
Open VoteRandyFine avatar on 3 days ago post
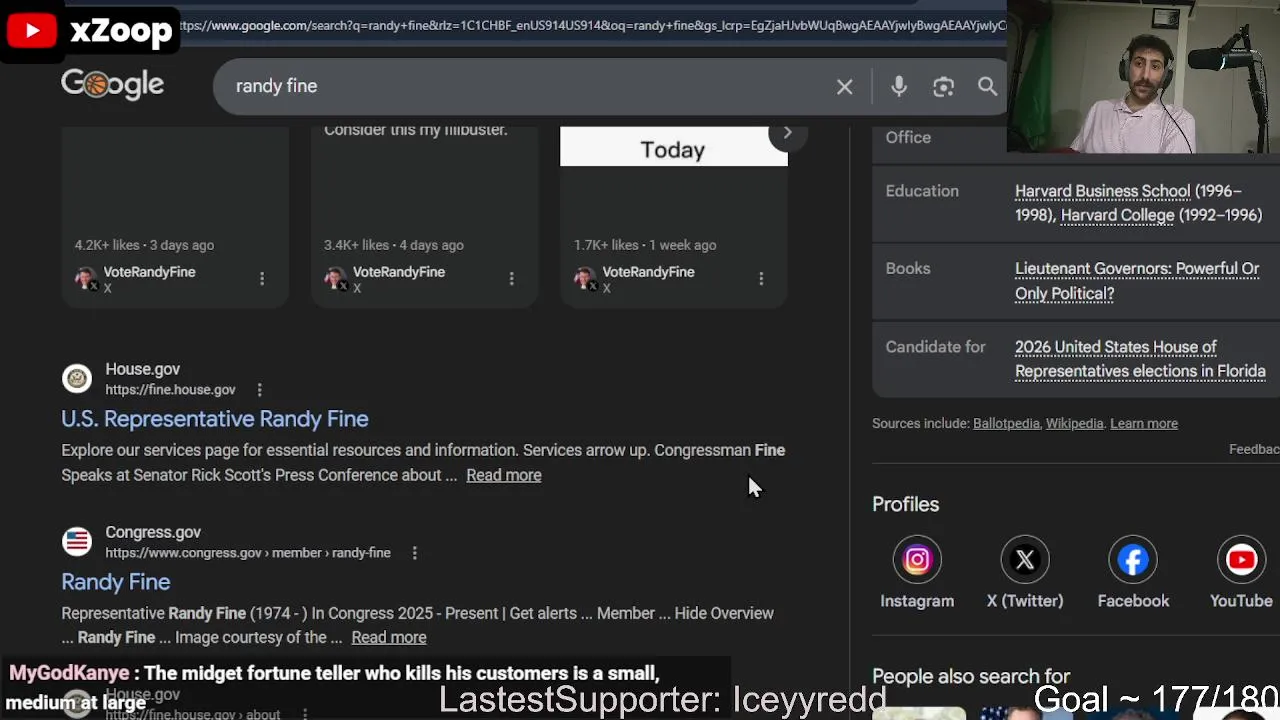pyautogui.click(x=86, y=278)
